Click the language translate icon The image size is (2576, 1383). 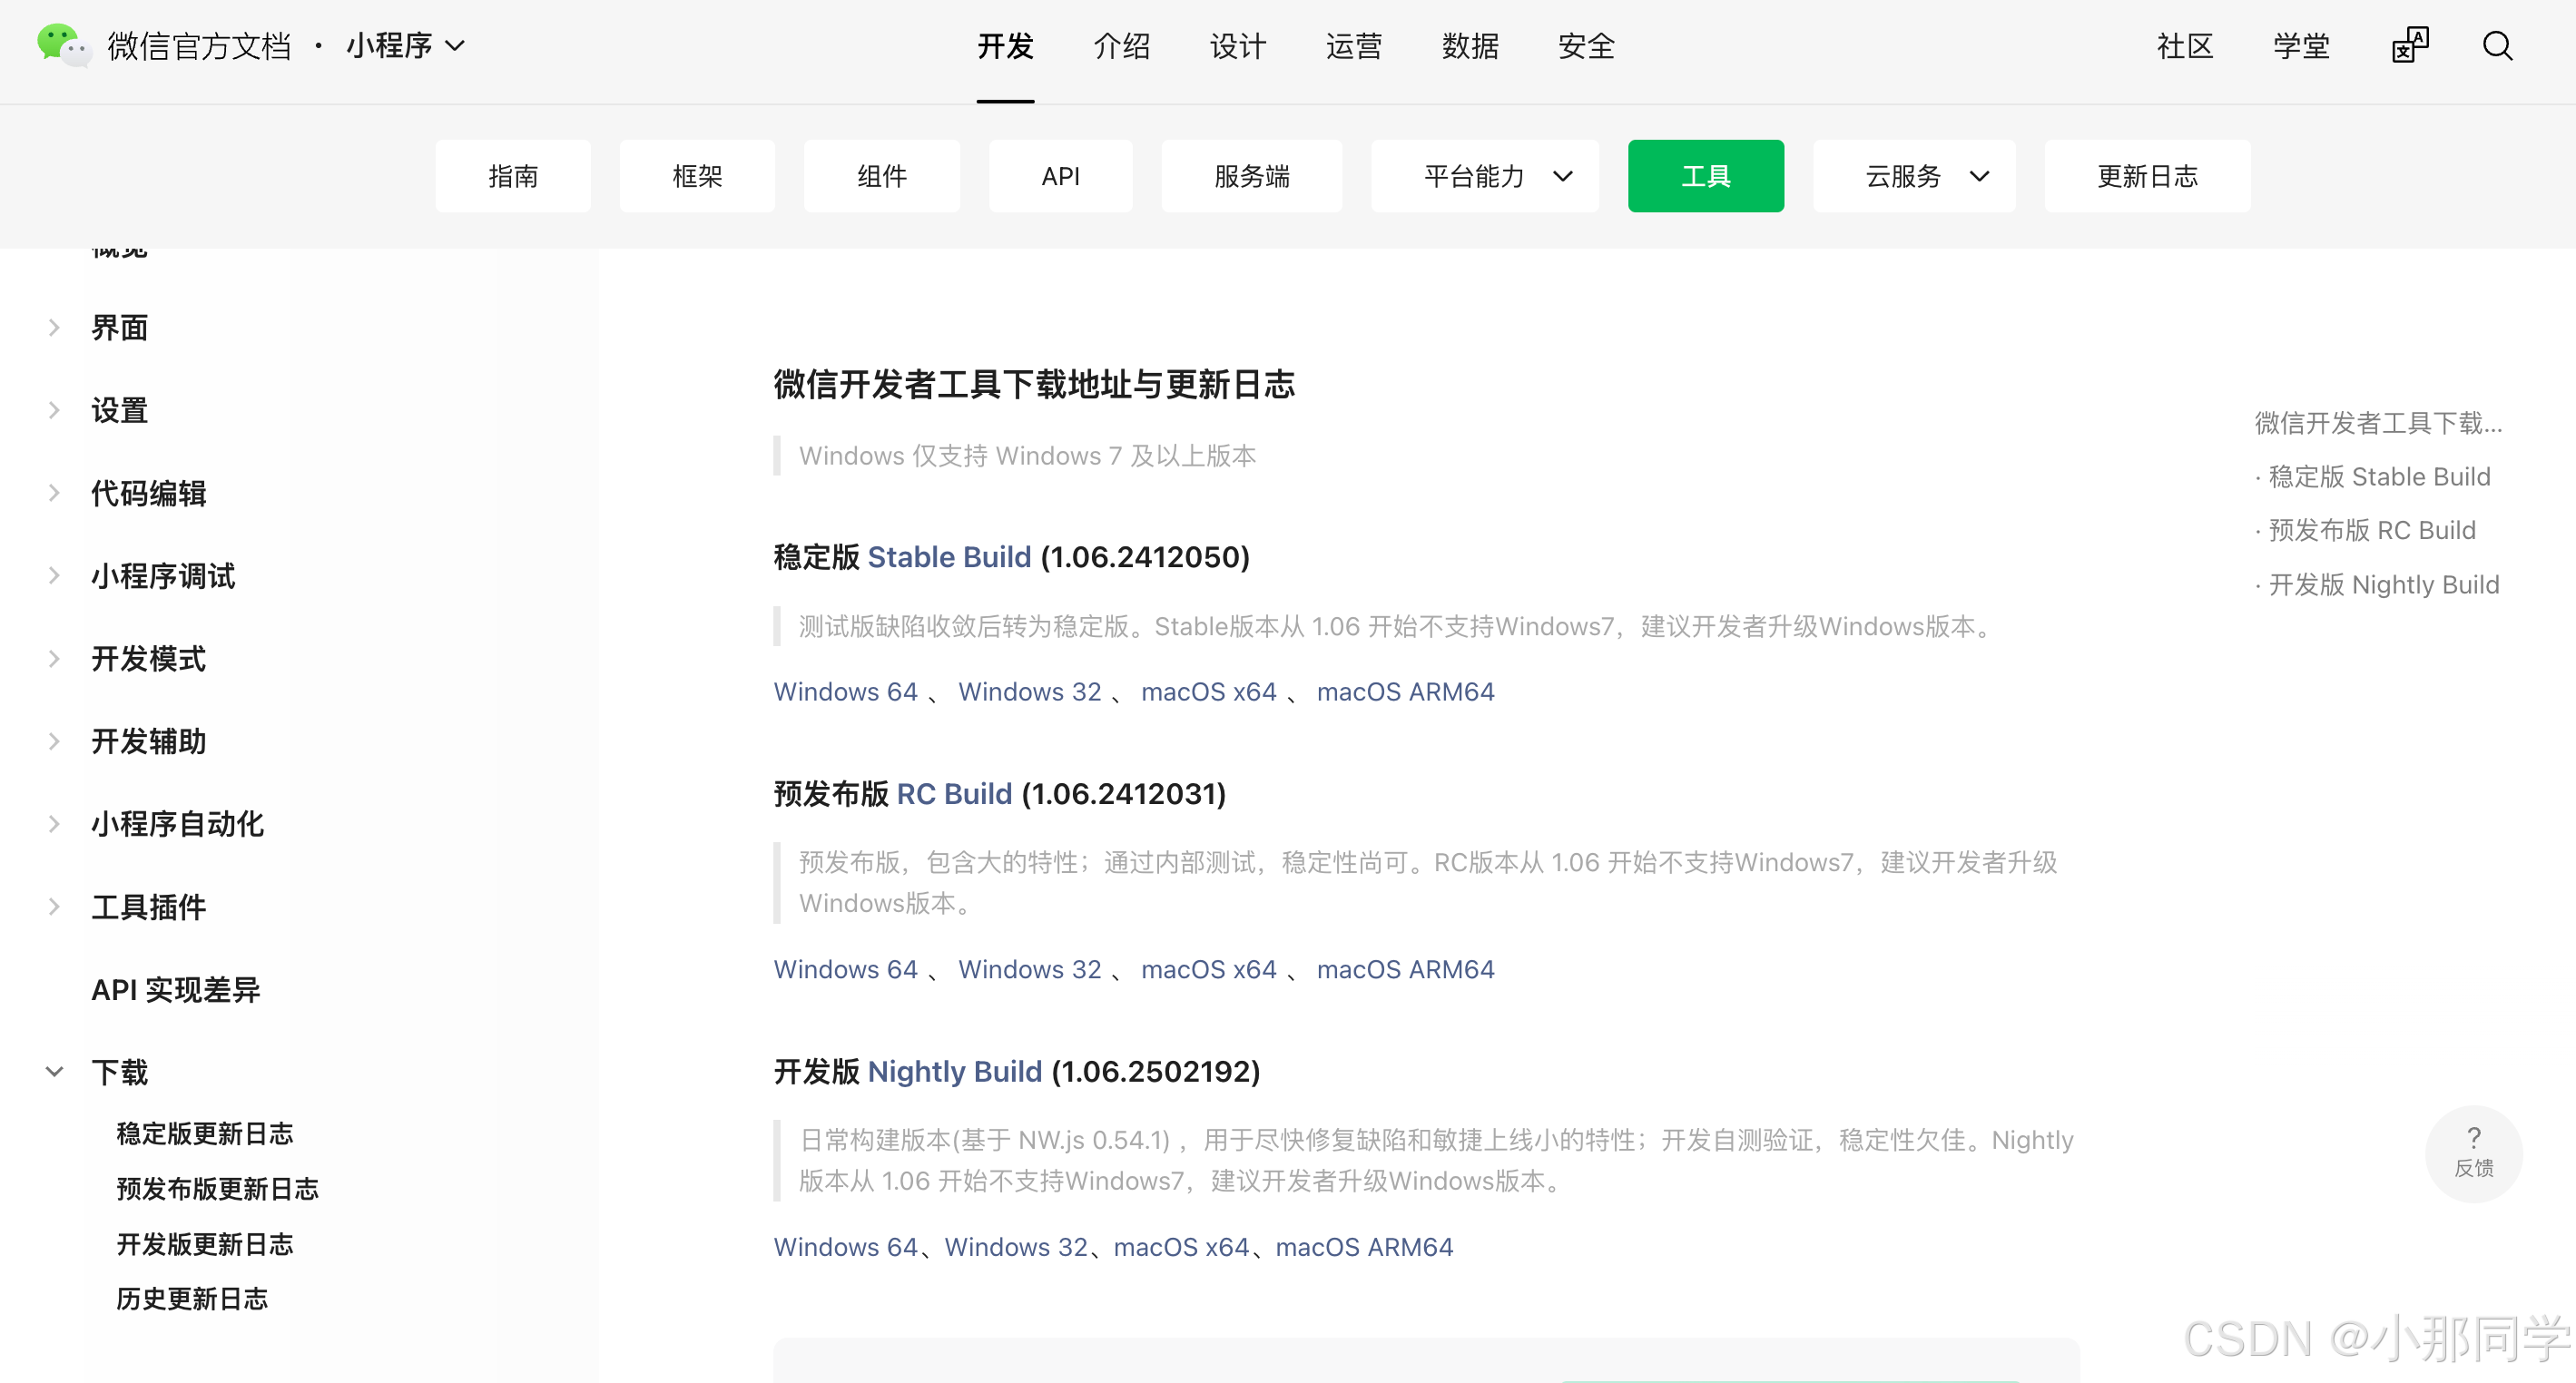[x=2409, y=46]
